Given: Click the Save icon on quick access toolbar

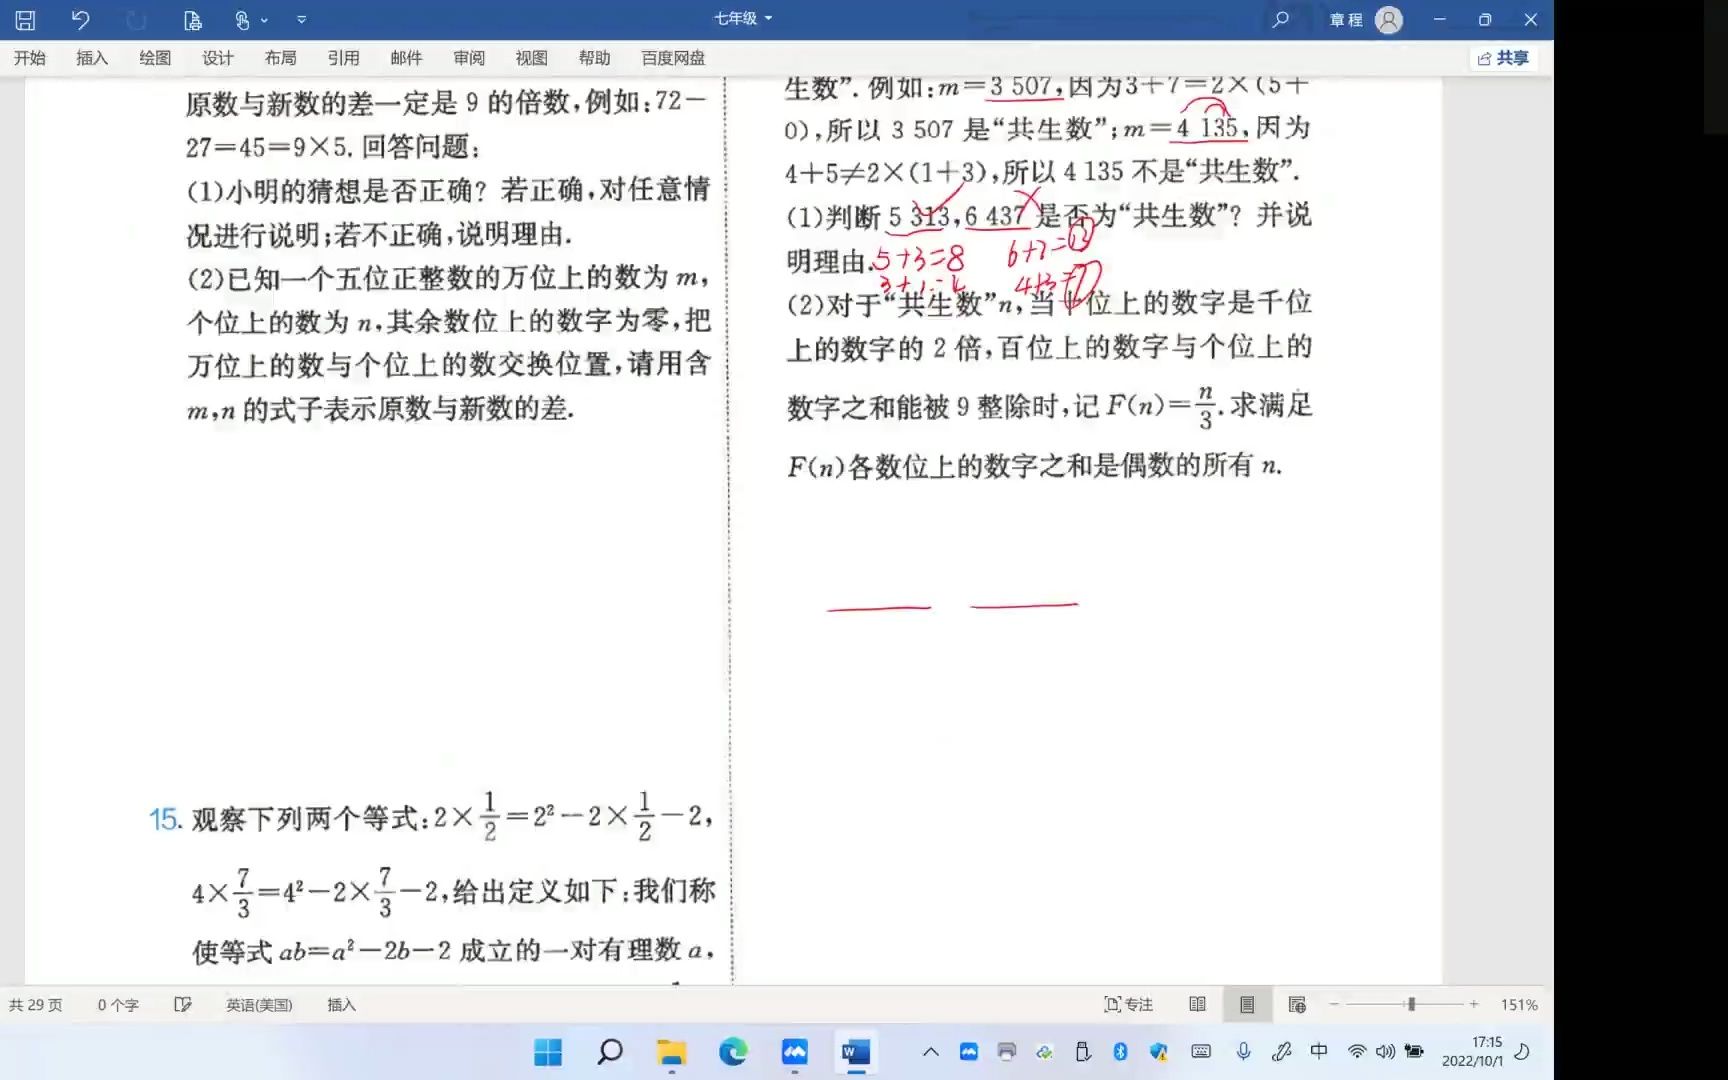Looking at the screenshot, I should coord(25,19).
